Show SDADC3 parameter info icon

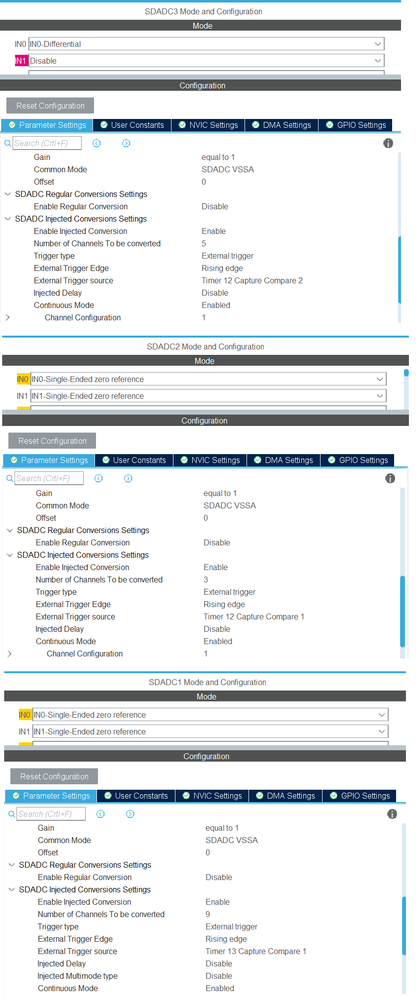[x=388, y=143]
